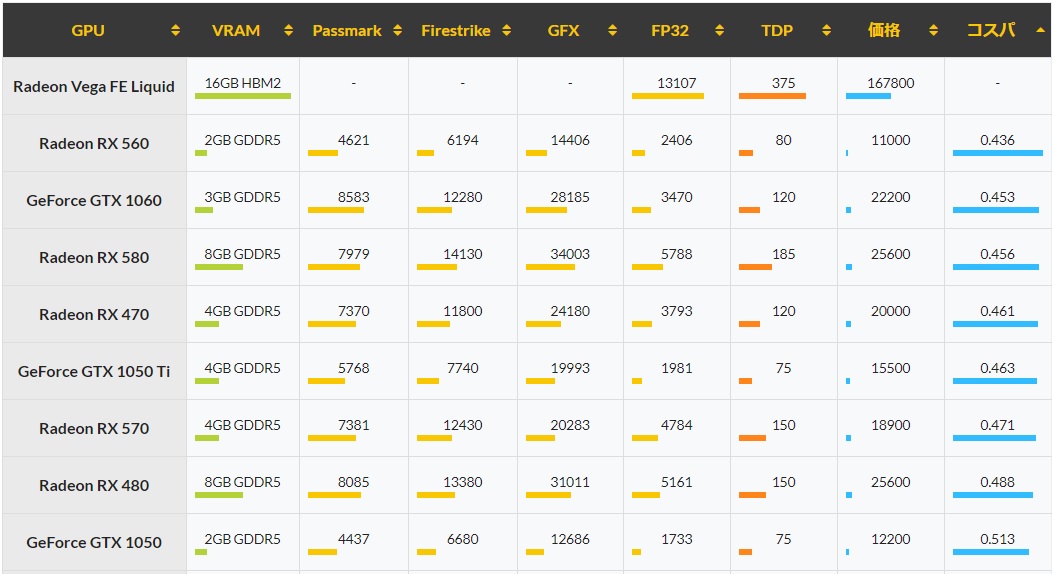This screenshot has width=1054, height=574.
Task: Select the GeForce GTX 1060 row name
Action: 94,200
